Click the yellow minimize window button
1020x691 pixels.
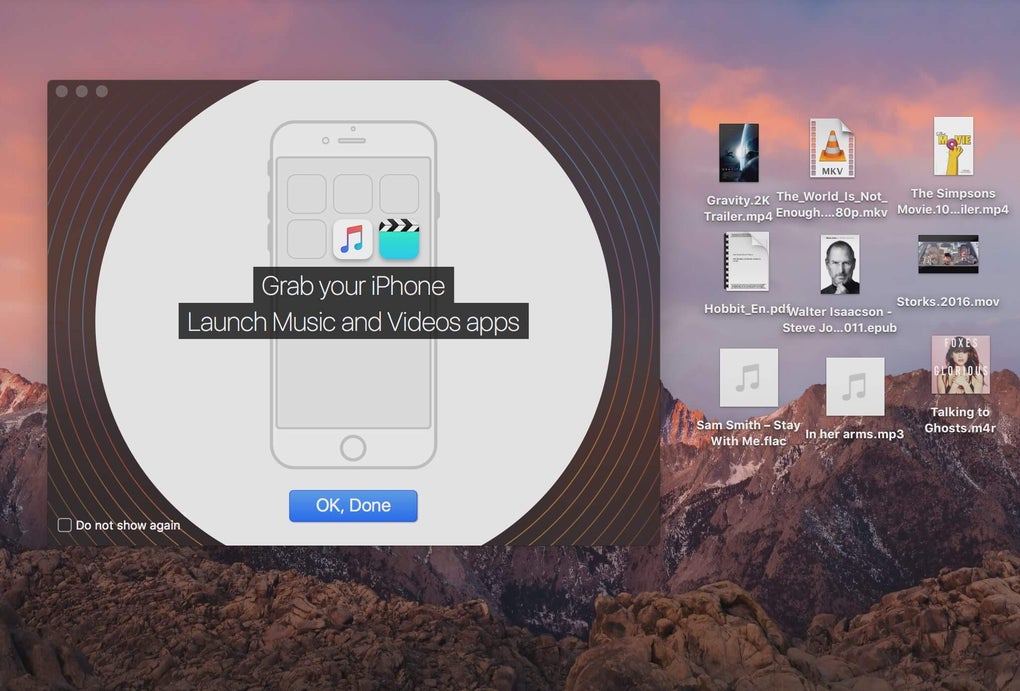[x=82, y=91]
